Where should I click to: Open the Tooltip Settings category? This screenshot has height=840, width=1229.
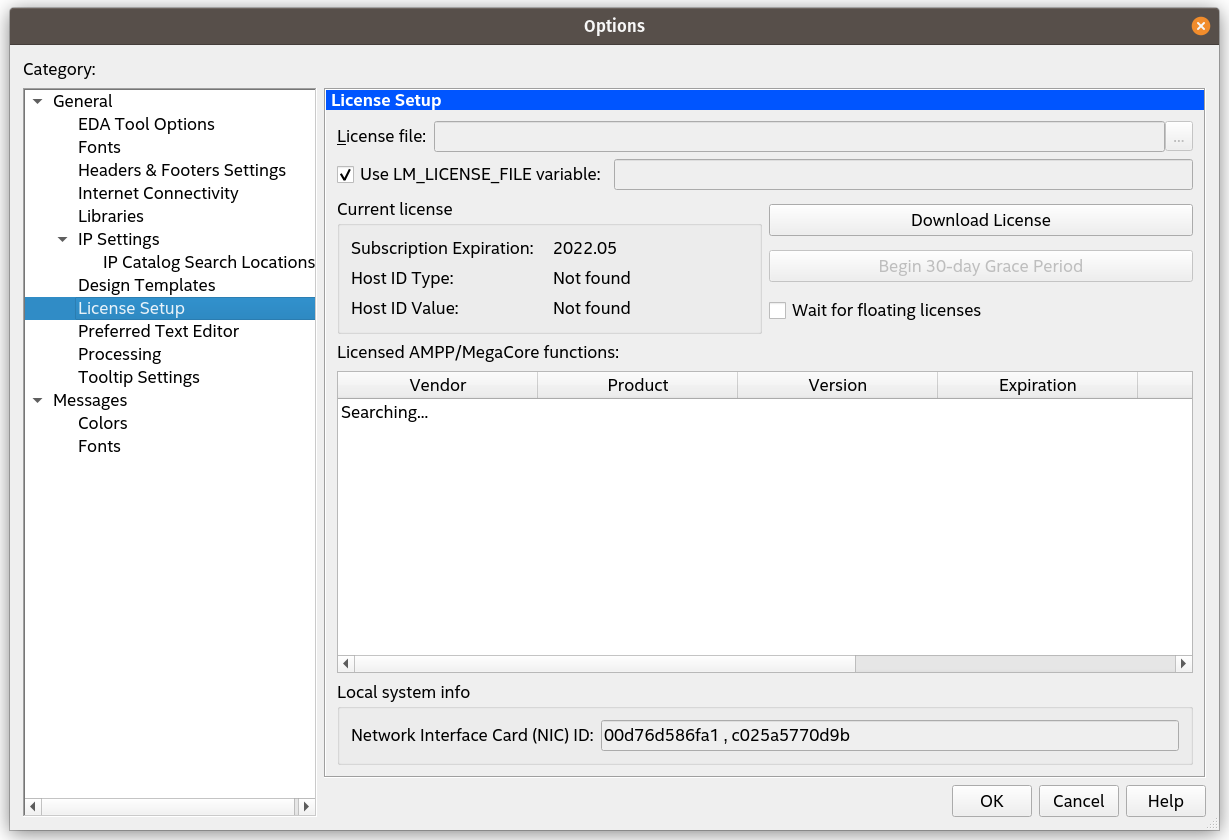139,377
